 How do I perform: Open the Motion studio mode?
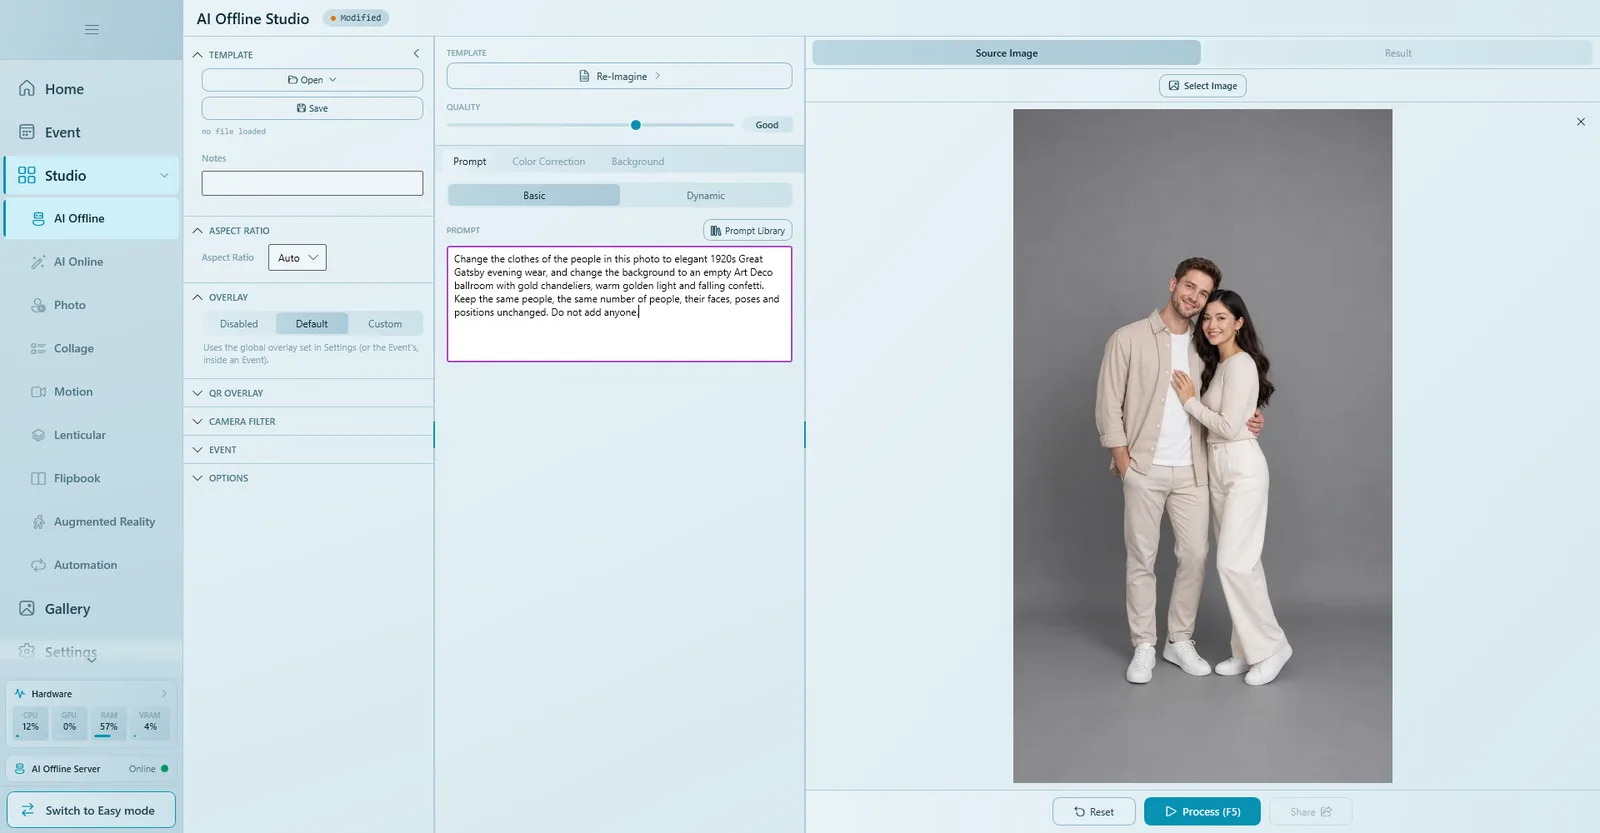coord(91,392)
